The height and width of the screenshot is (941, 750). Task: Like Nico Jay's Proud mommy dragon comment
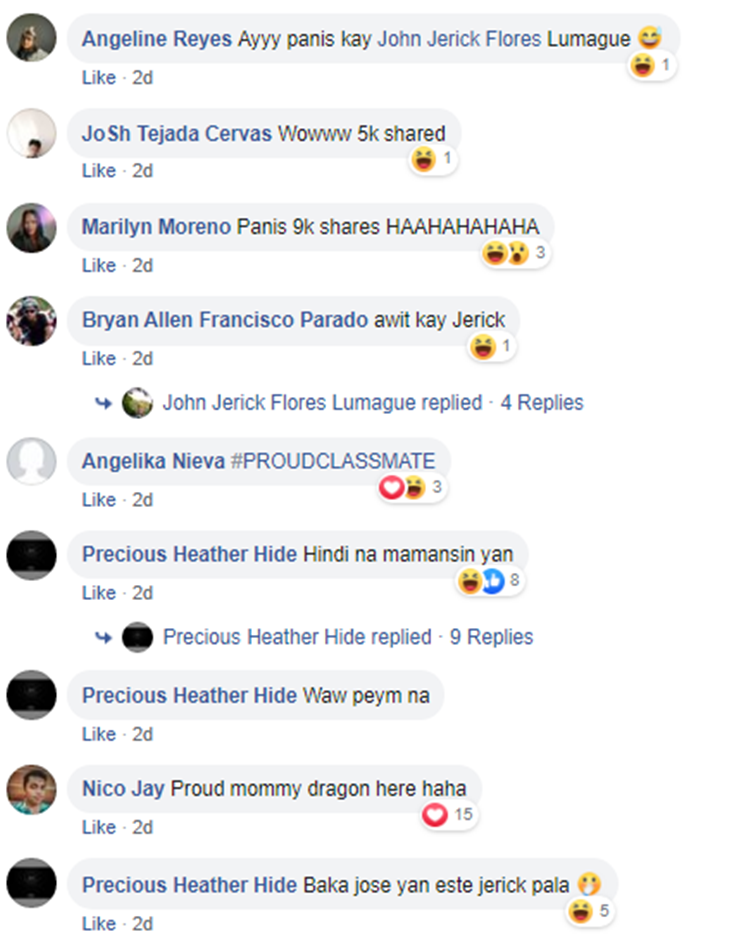[99, 827]
